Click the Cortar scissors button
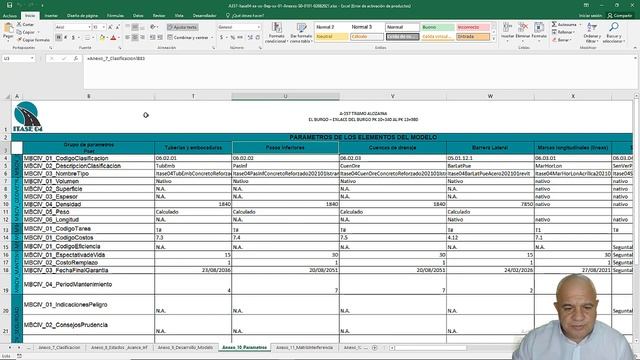The height and width of the screenshot is (360, 640). 25,24
